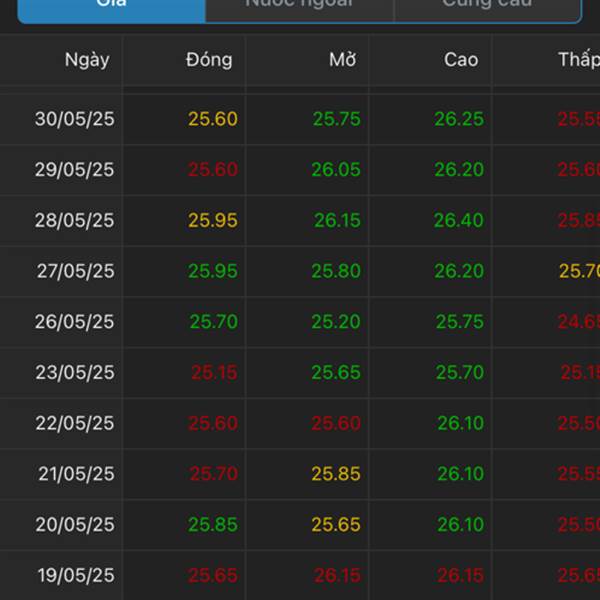Screen dimensions: 600x600
Task: Select the 19/05/25 date row
Action: pyautogui.click(x=300, y=575)
